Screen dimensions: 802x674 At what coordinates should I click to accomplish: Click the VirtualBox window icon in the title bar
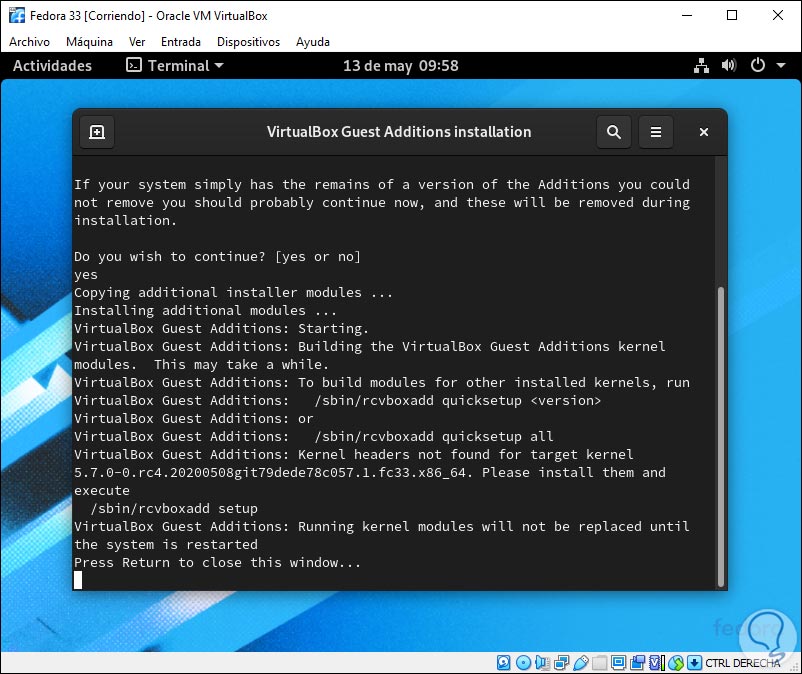[16, 15]
